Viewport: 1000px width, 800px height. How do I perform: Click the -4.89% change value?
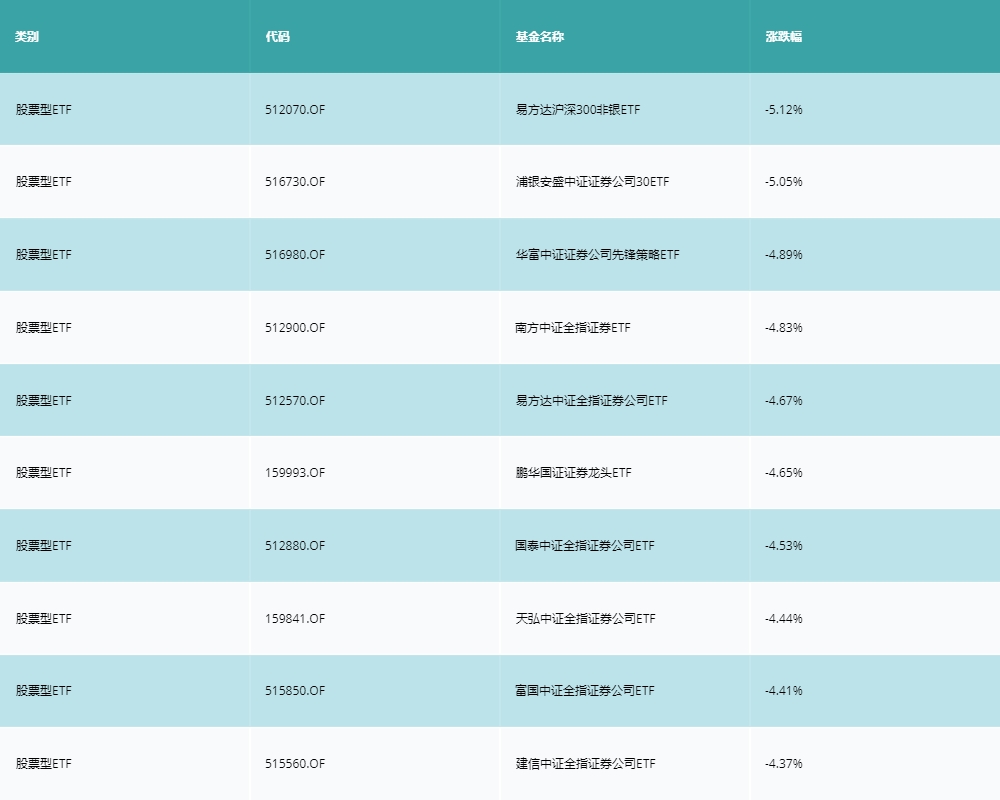tap(784, 255)
